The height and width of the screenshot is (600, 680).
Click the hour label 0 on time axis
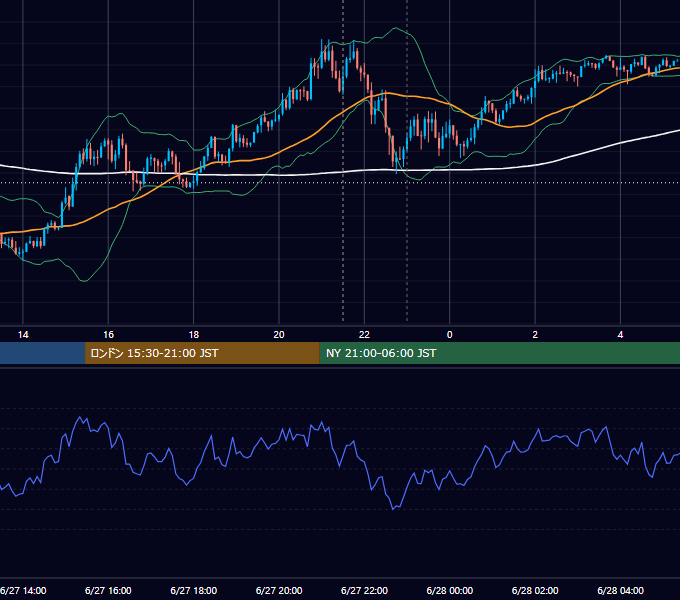click(450, 335)
